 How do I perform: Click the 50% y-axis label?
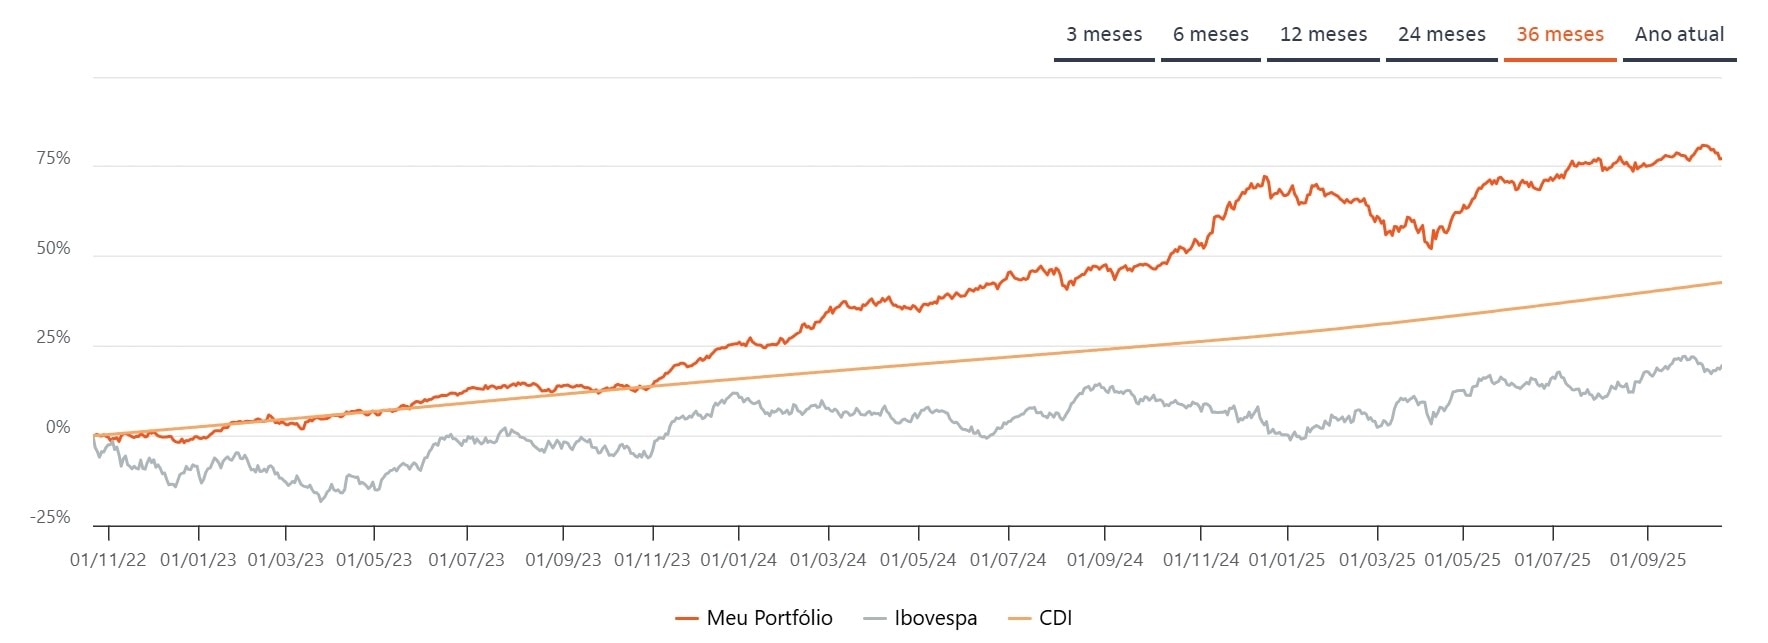[x=54, y=248]
